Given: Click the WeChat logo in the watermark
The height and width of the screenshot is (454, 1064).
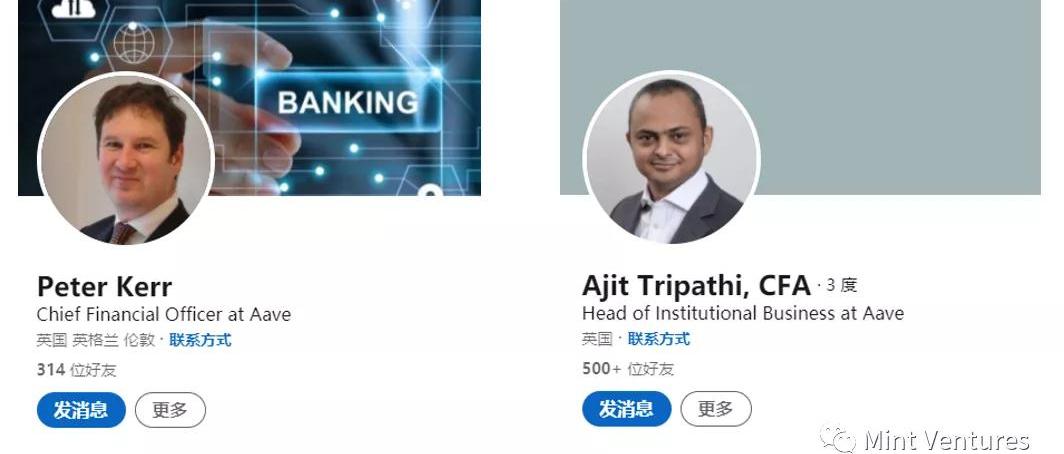Looking at the screenshot, I should click(x=838, y=439).
